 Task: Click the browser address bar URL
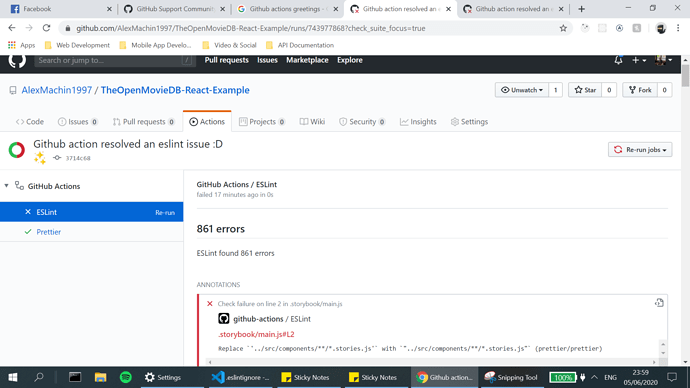[251, 28]
